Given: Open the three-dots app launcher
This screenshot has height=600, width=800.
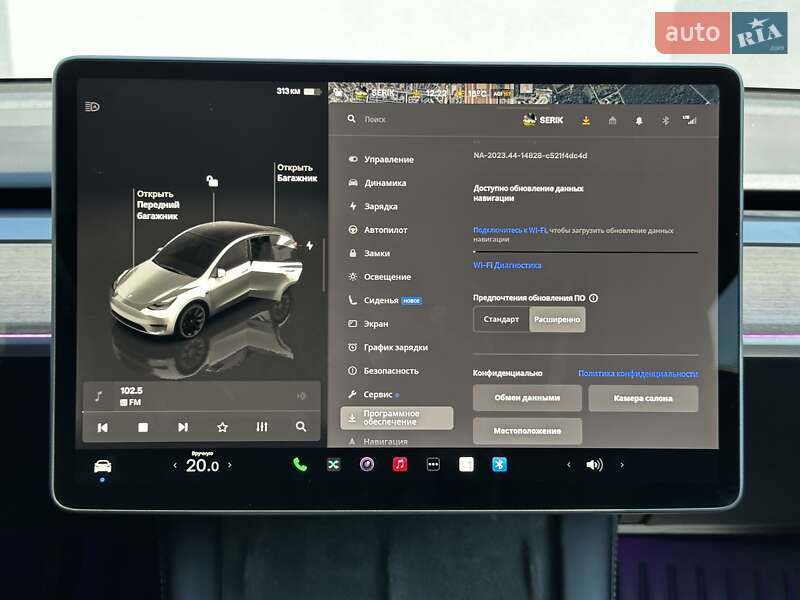Looking at the screenshot, I should pyautogui.click(x=433, y=464).
